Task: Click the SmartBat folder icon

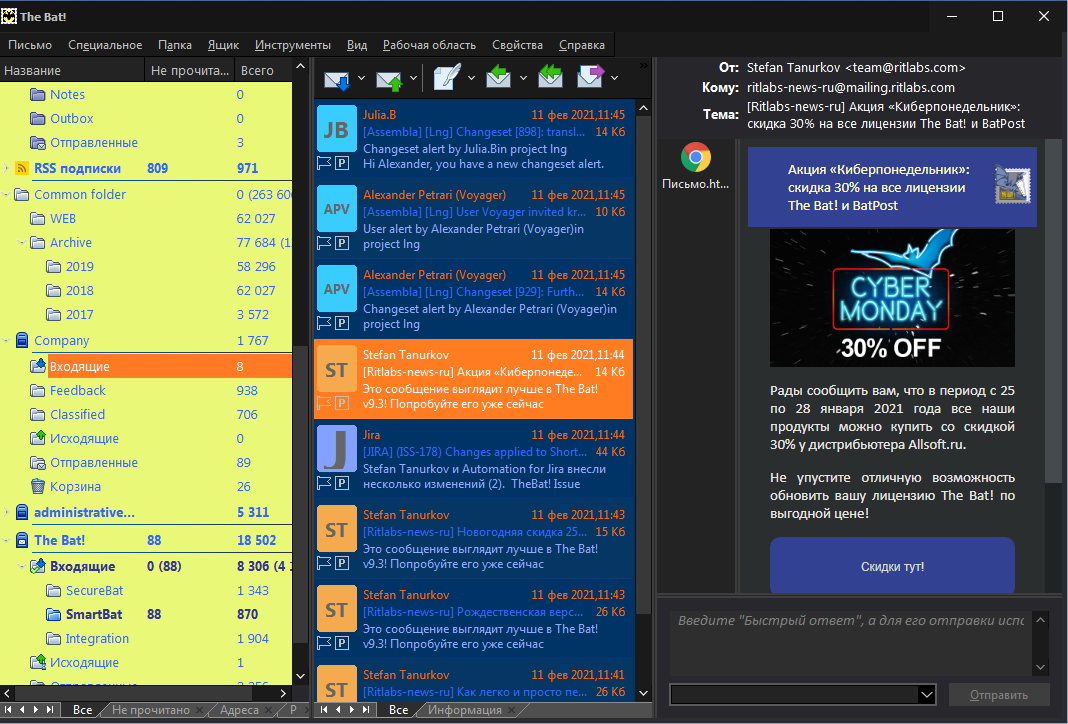Action: click(54, 614)
